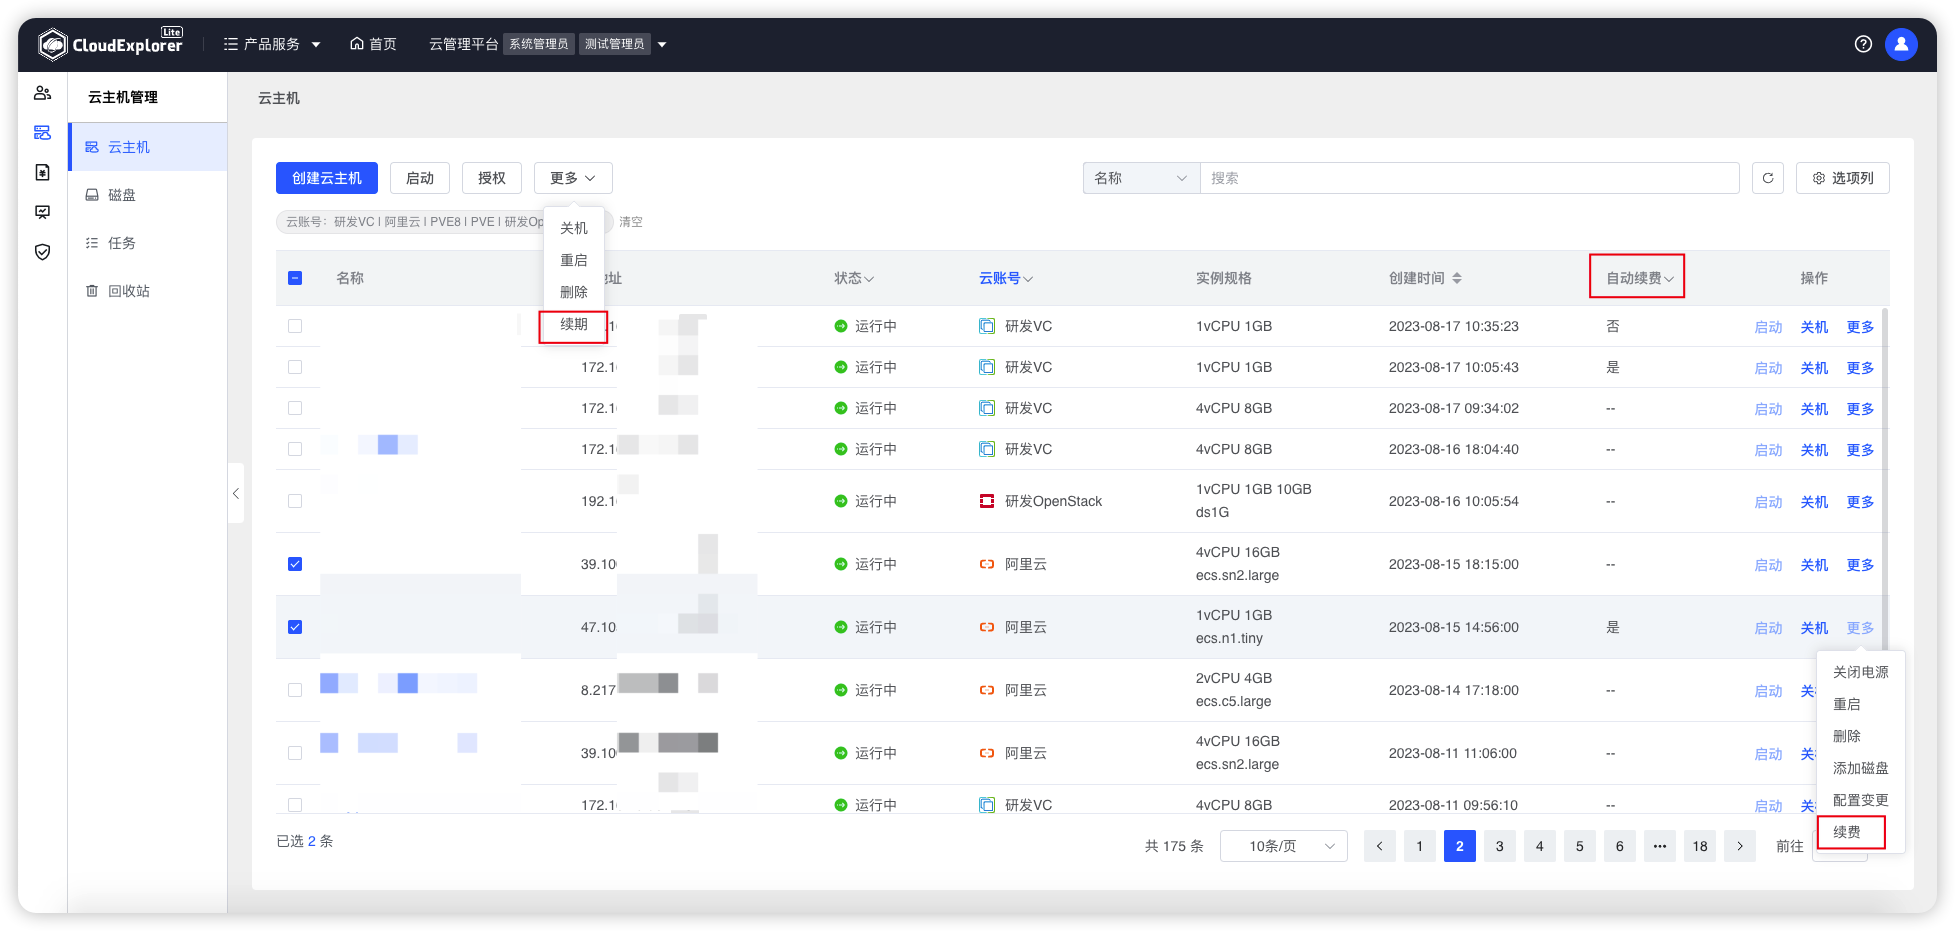This screenshot has width=1955, height=931.
Task: Open the 云主机 sidebar item
Action: click(x=148, y=147)
